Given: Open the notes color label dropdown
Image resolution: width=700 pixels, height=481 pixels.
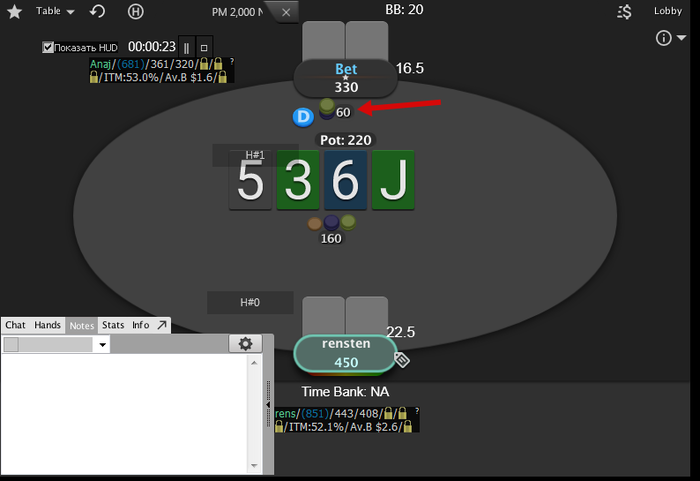Looking at the screenshot, I should point(56,344).
